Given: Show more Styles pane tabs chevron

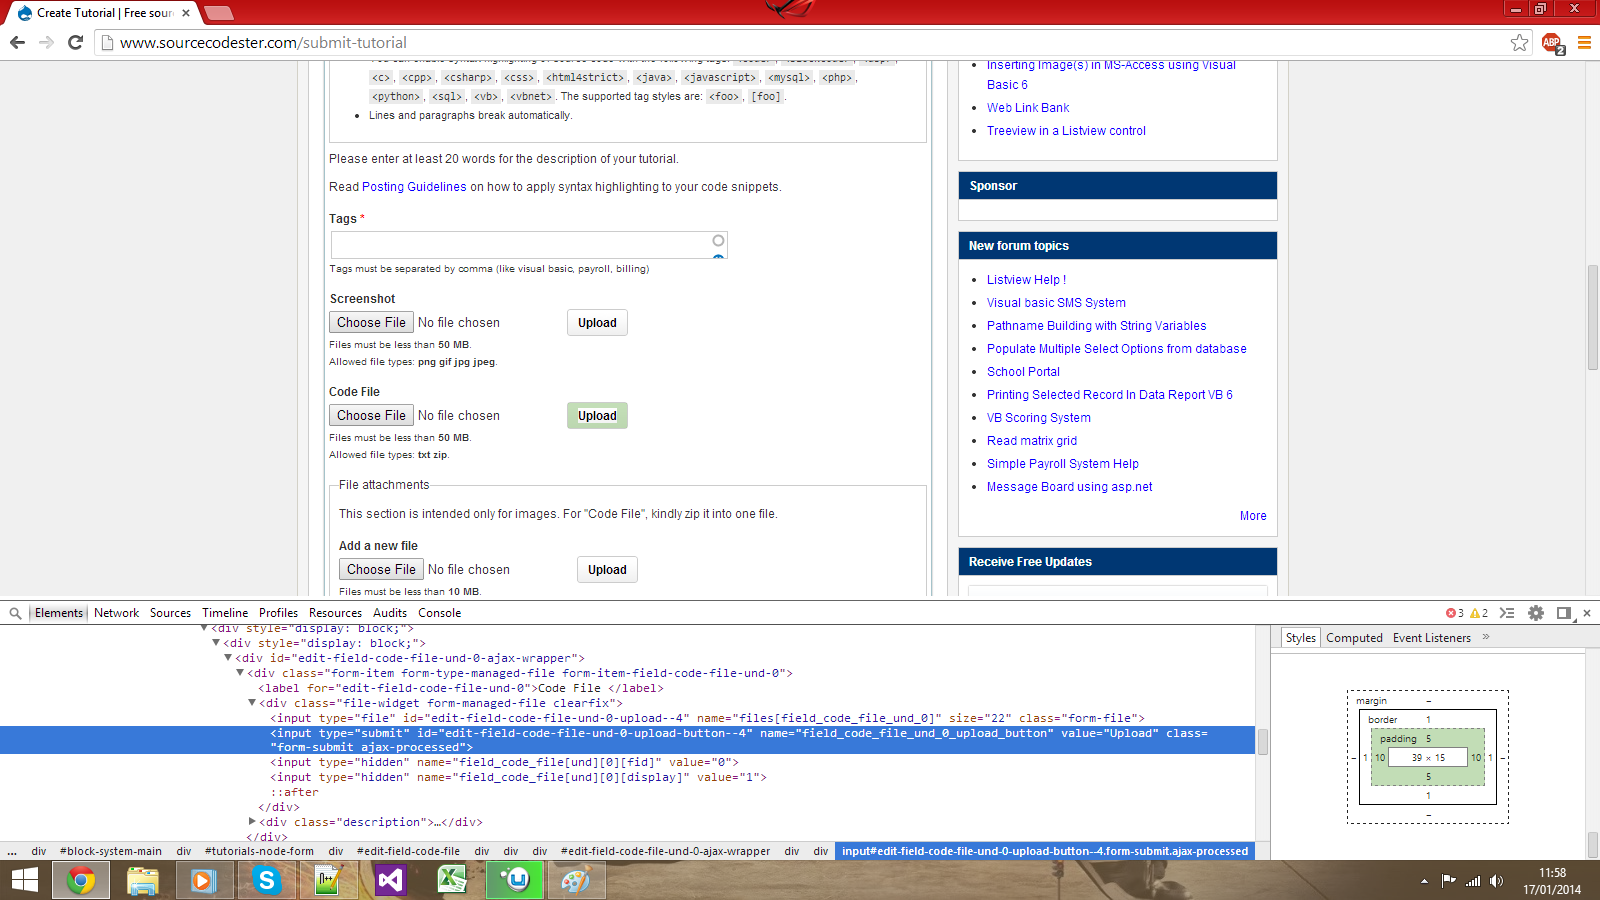Looking at the screenshot, I should 1486,637.
